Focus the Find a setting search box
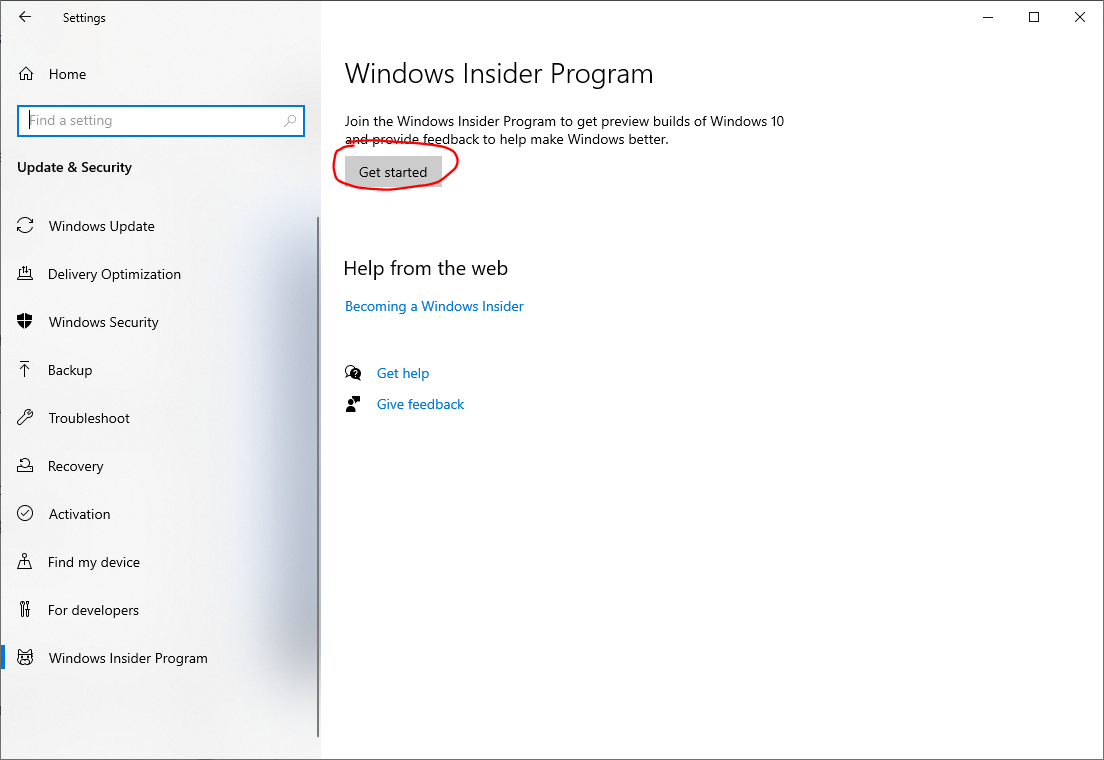1104x760 pixels. point(161,120)
